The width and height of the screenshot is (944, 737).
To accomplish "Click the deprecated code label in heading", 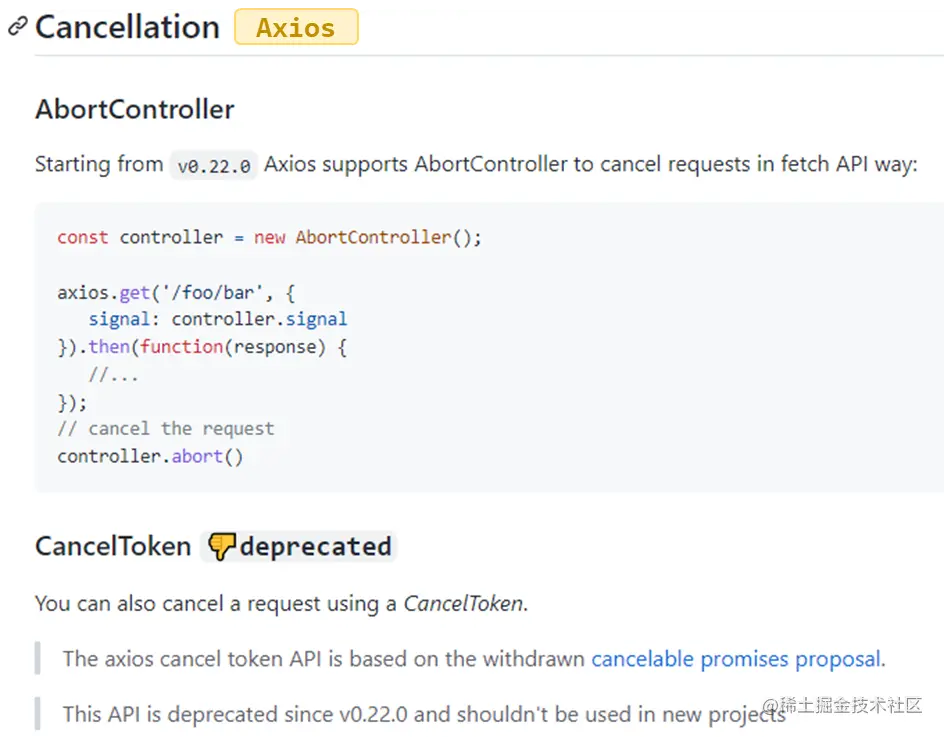I will (315, 547).
